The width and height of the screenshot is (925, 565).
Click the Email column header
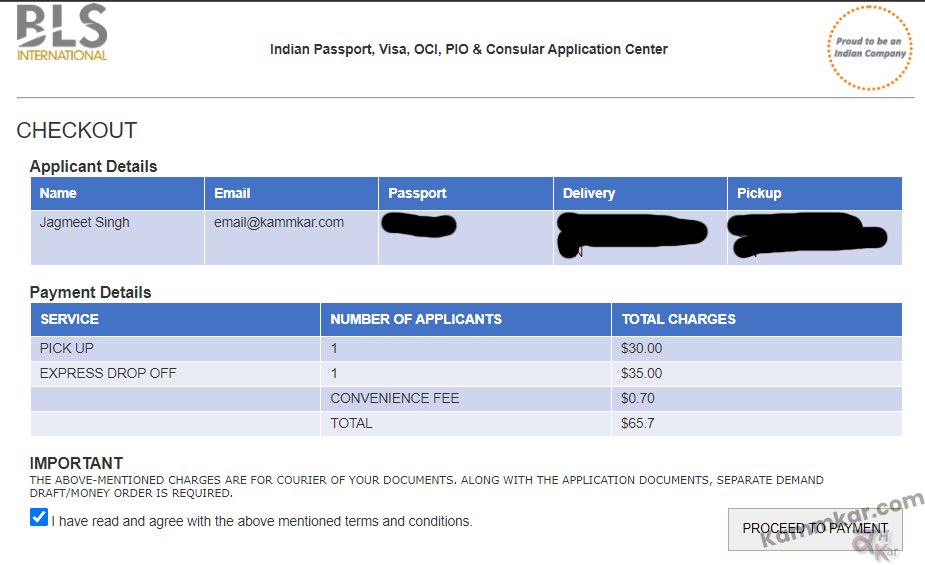291,193
